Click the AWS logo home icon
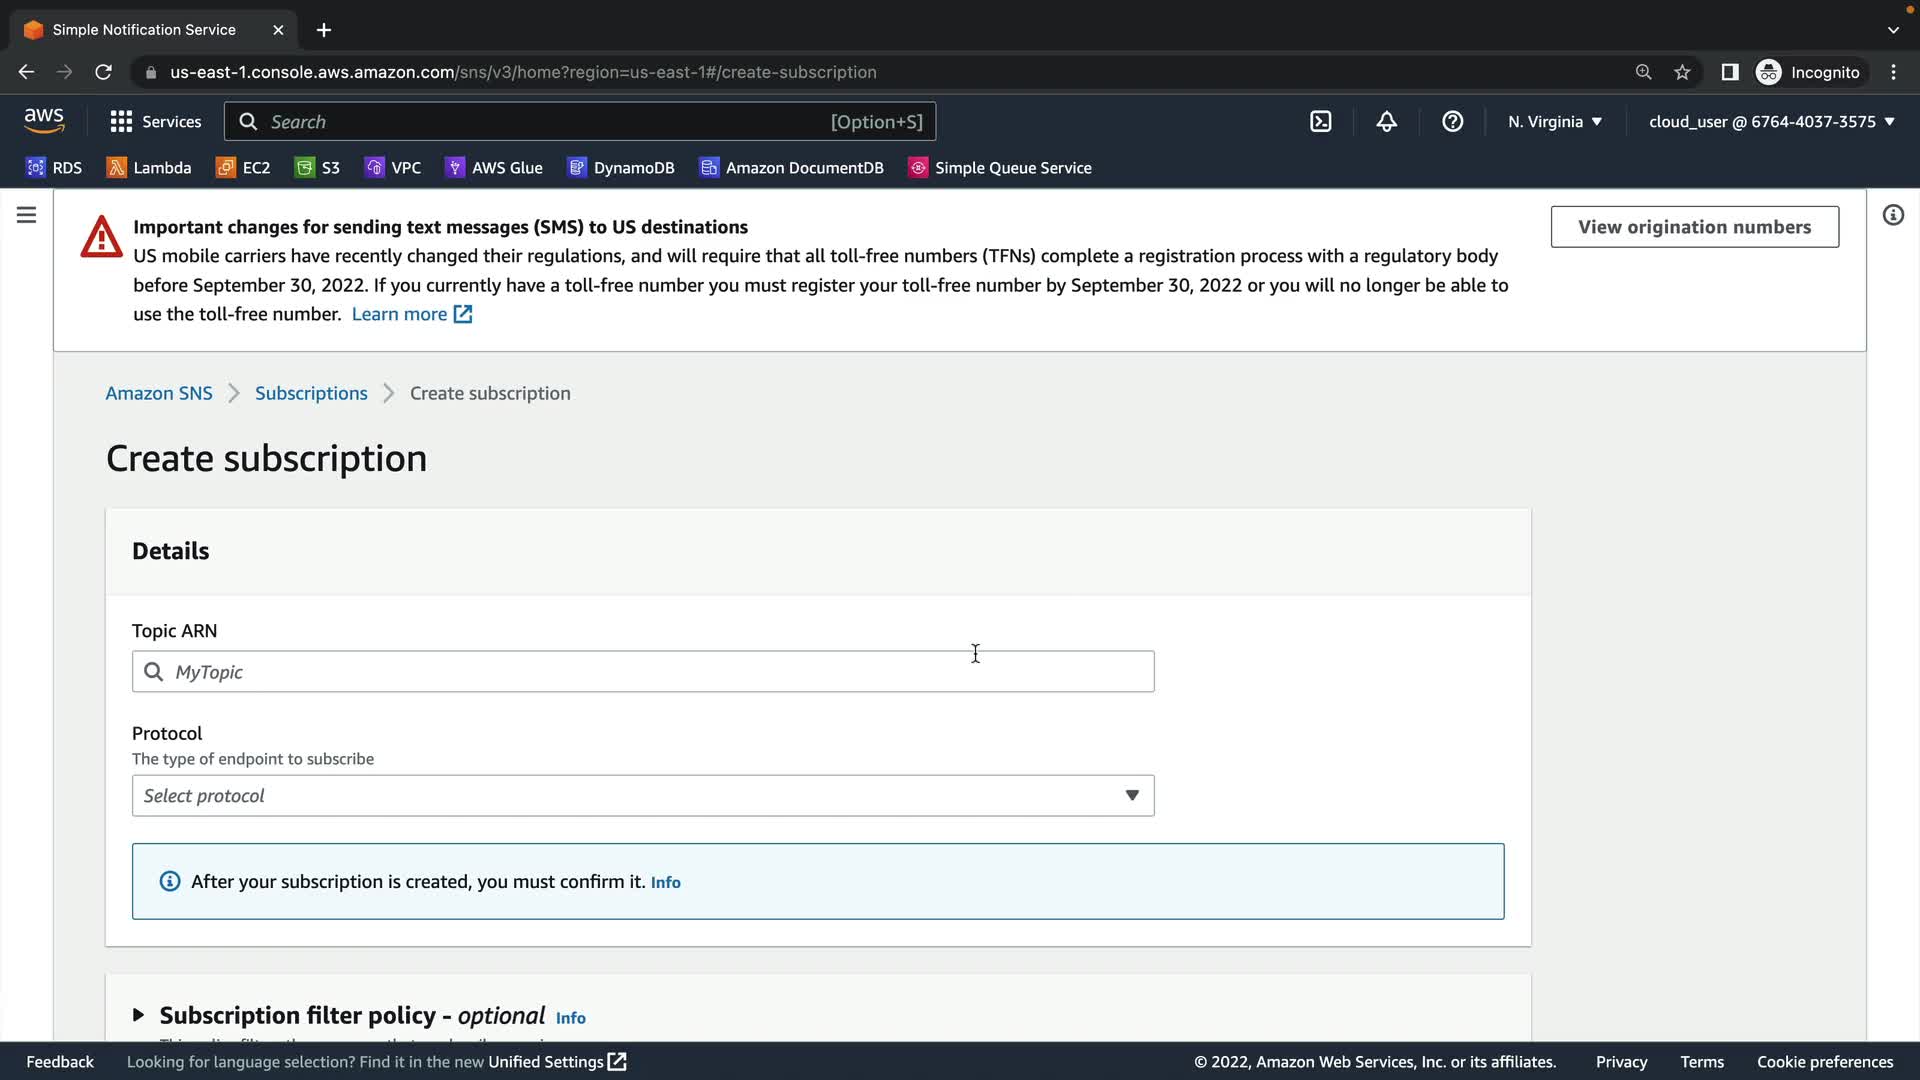 coord(44,121)
